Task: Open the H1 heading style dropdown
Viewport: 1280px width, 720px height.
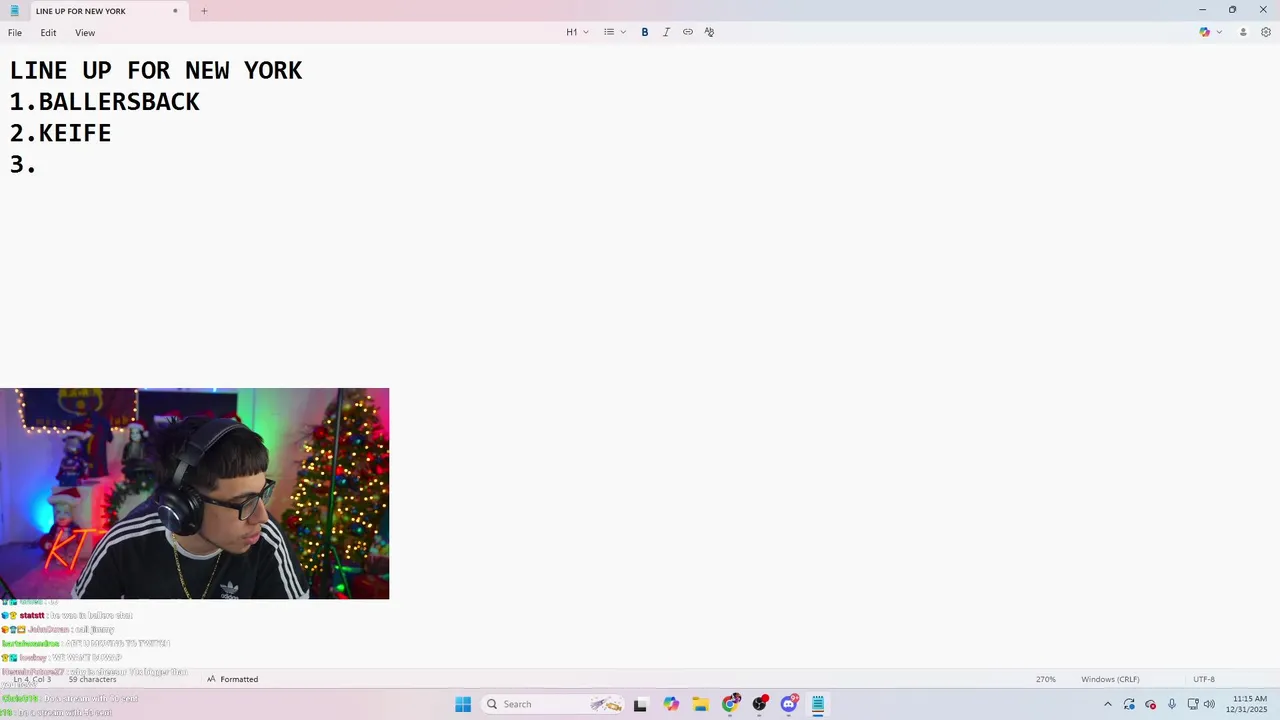Action: click(x=577, y=32)
